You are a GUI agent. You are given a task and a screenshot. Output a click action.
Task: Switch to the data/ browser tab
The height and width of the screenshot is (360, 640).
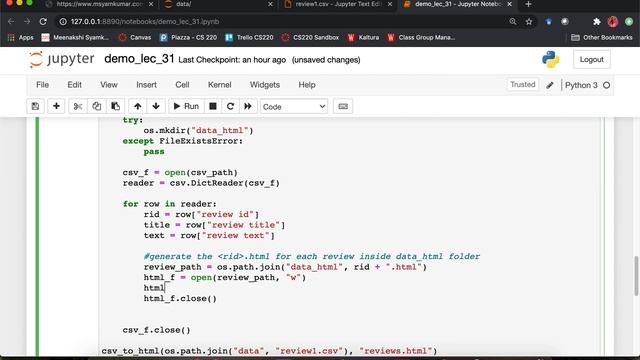pos(218,4)
